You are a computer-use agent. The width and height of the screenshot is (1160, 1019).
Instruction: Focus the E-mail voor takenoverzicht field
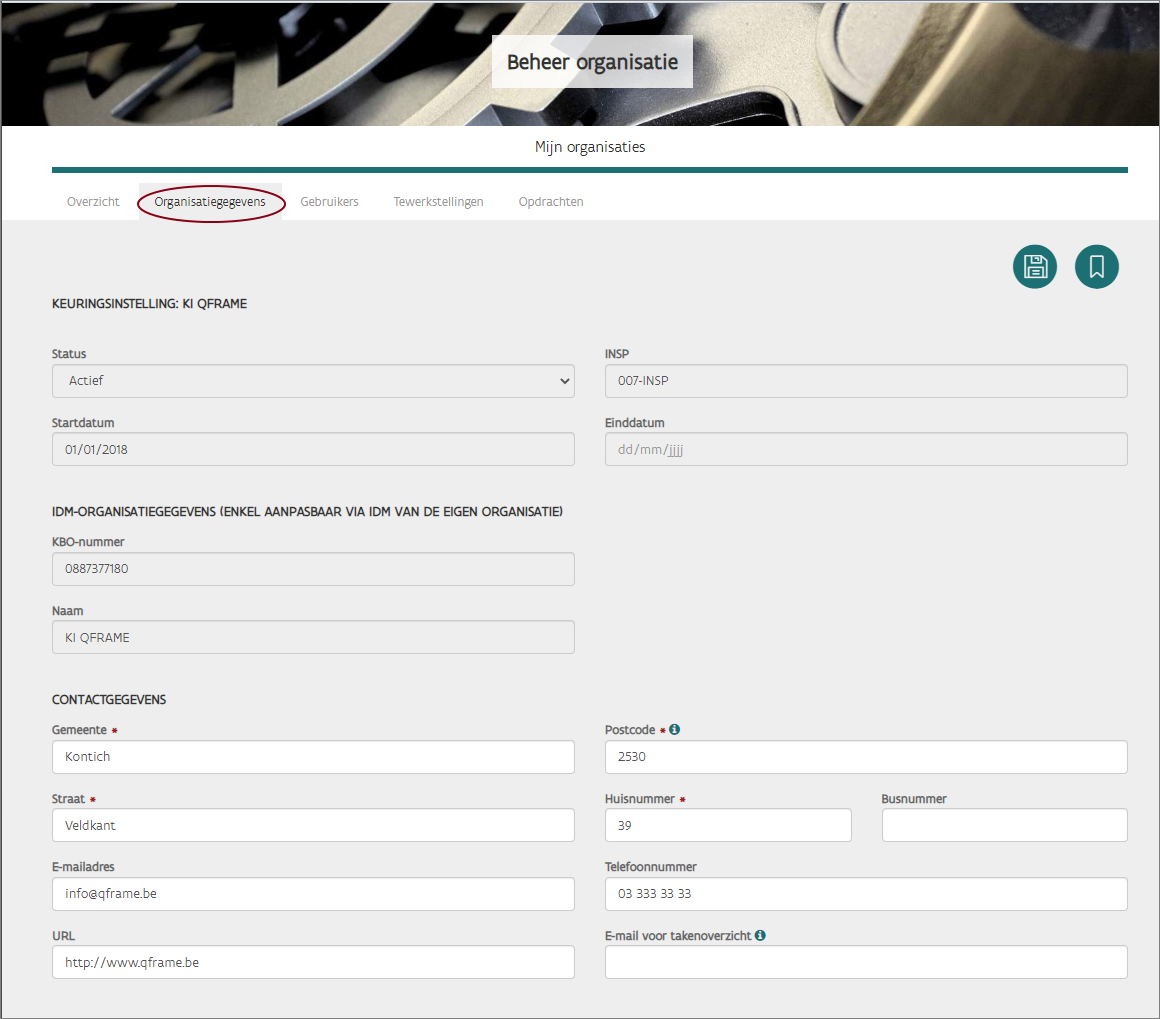click(866, 962)
